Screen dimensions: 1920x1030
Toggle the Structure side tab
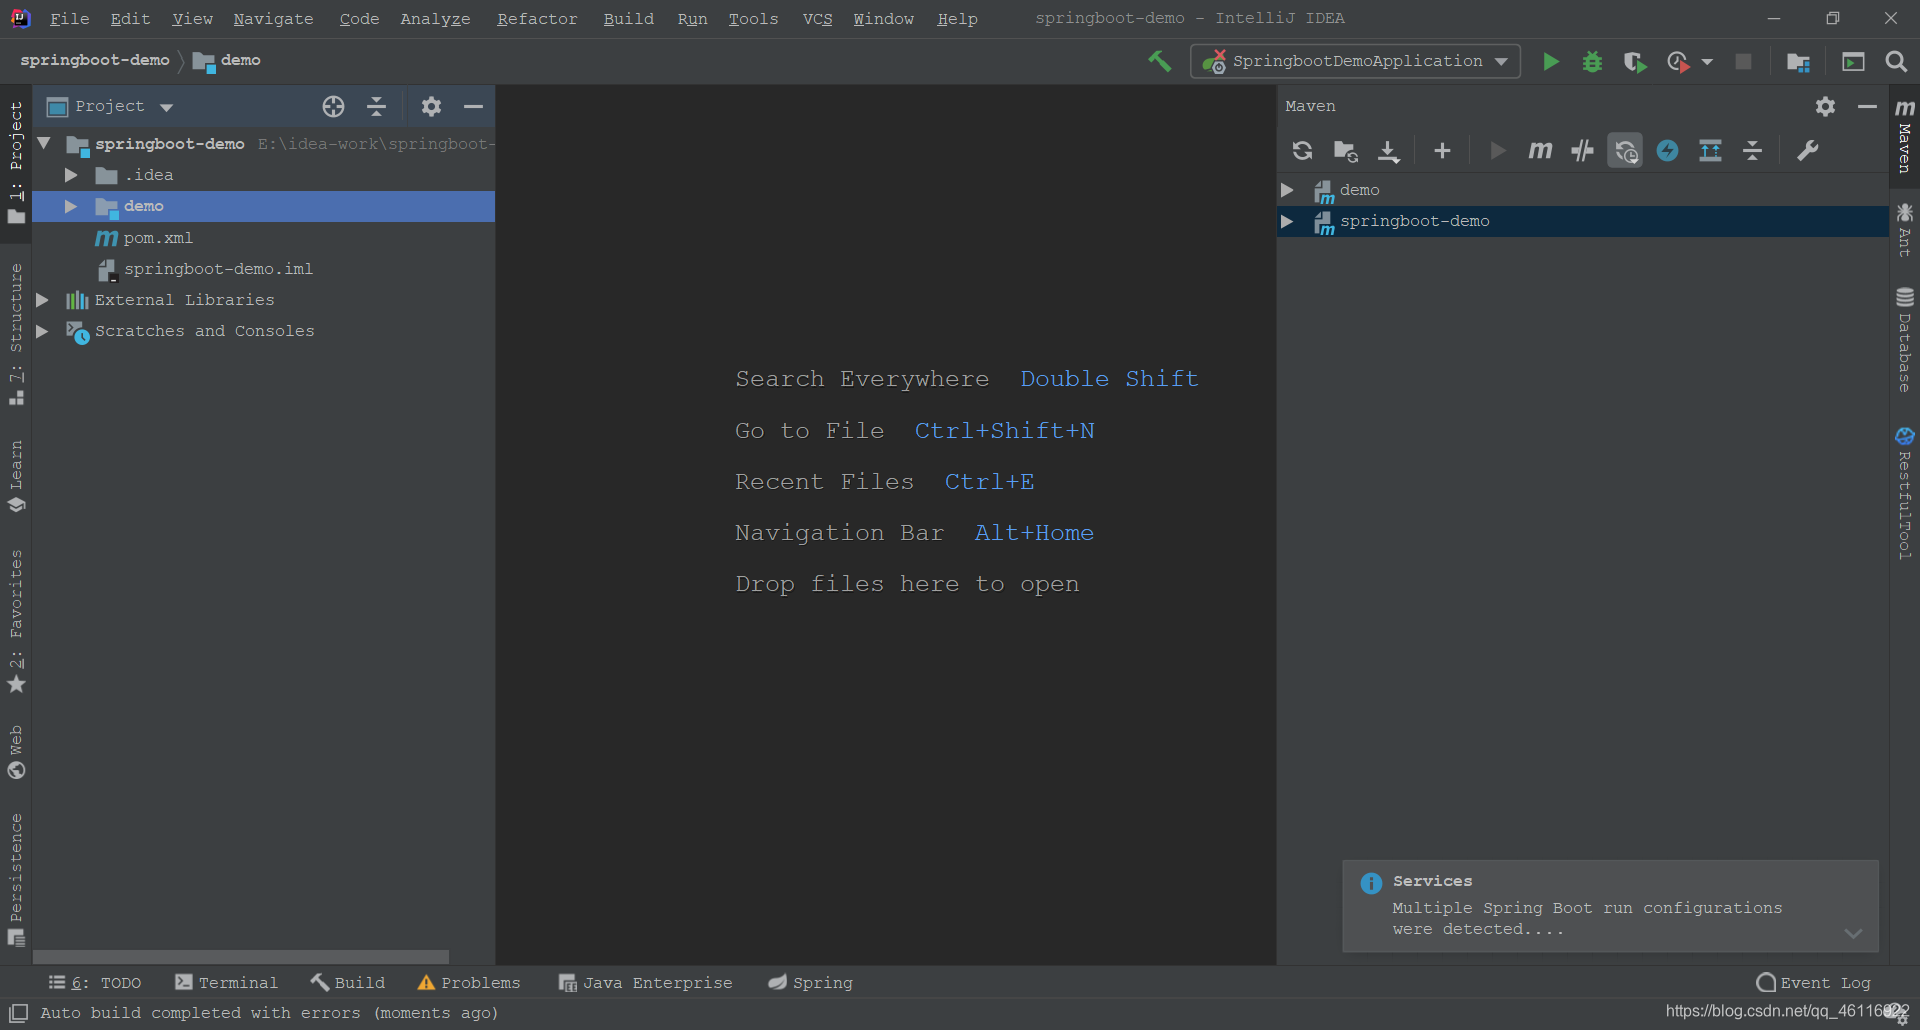tap(16, 332)
